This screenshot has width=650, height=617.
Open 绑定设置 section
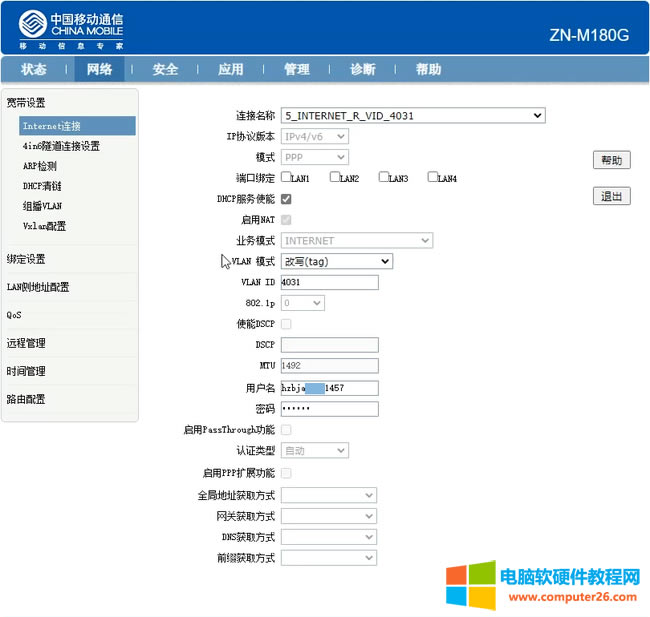pos(26,259)
